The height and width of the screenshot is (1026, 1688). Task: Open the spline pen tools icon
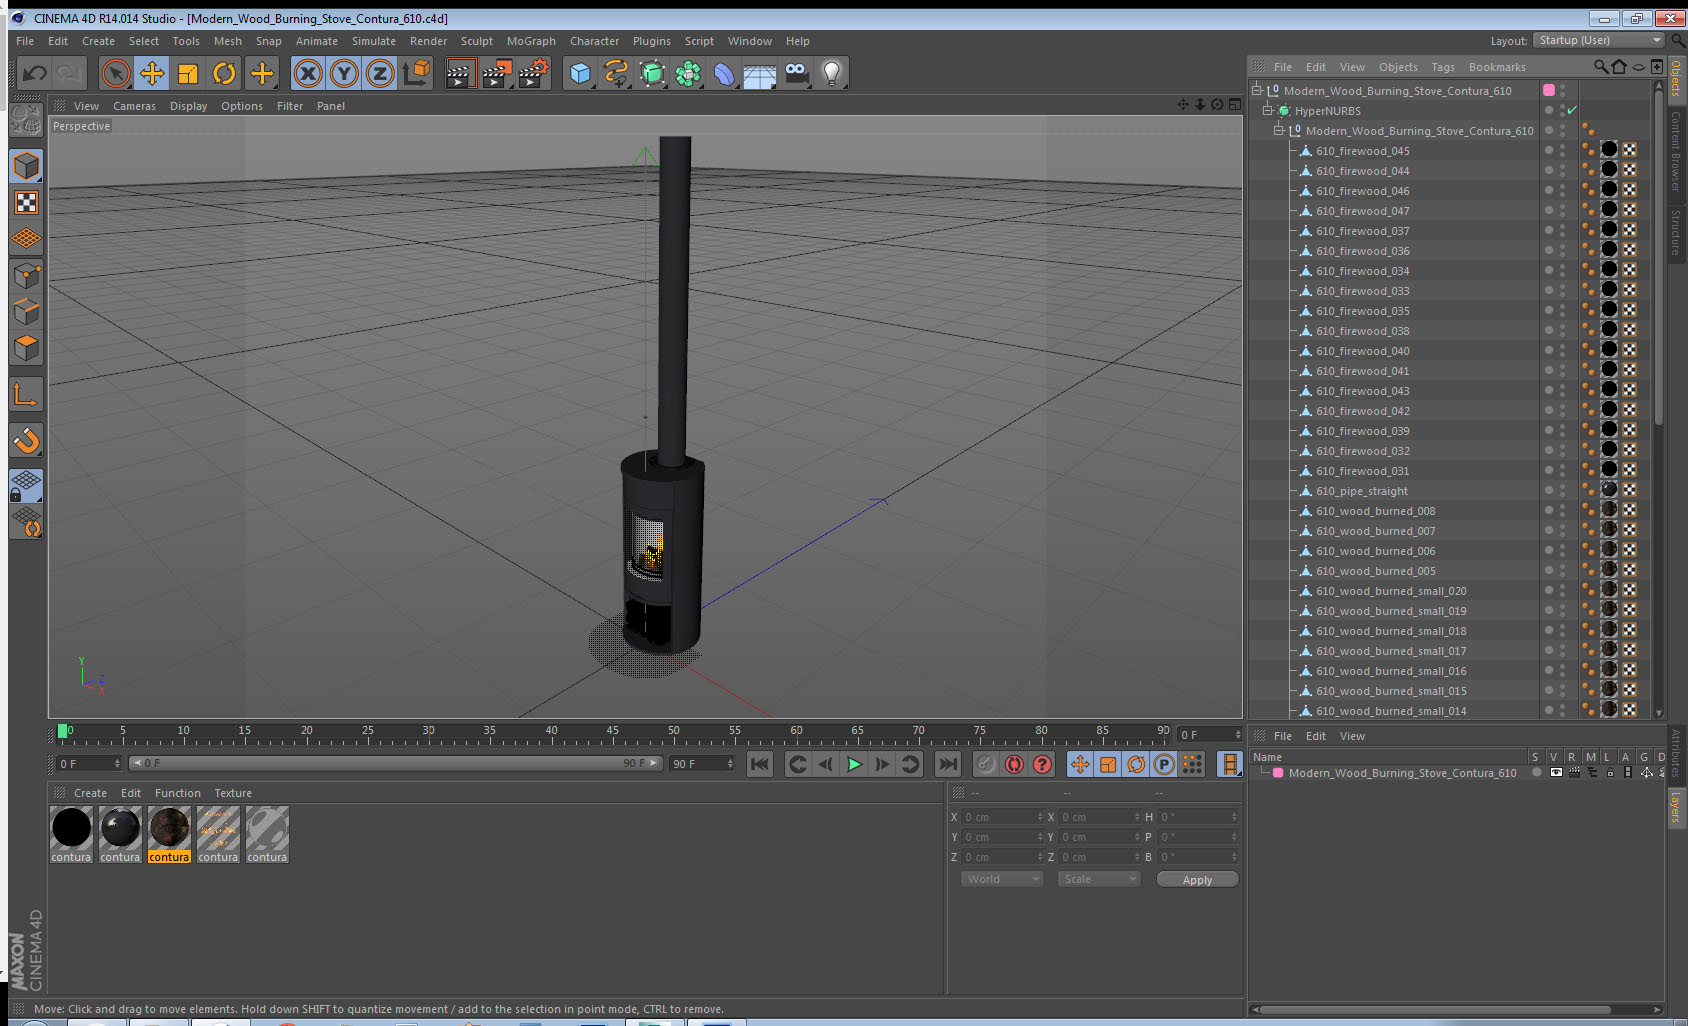[x=616, y=73]
